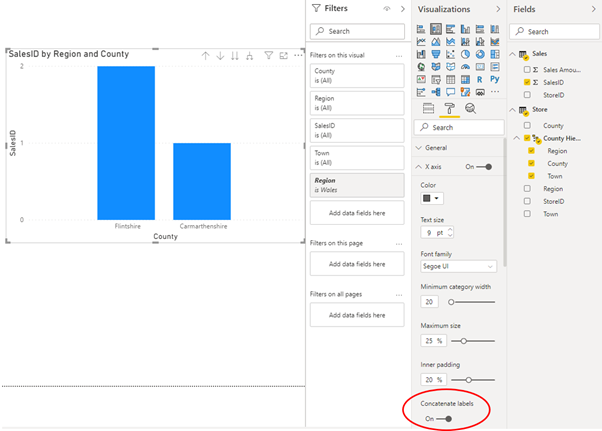The image size is (602, 431).
Task: Select the Clustered column chart visual
Action: 465,29
